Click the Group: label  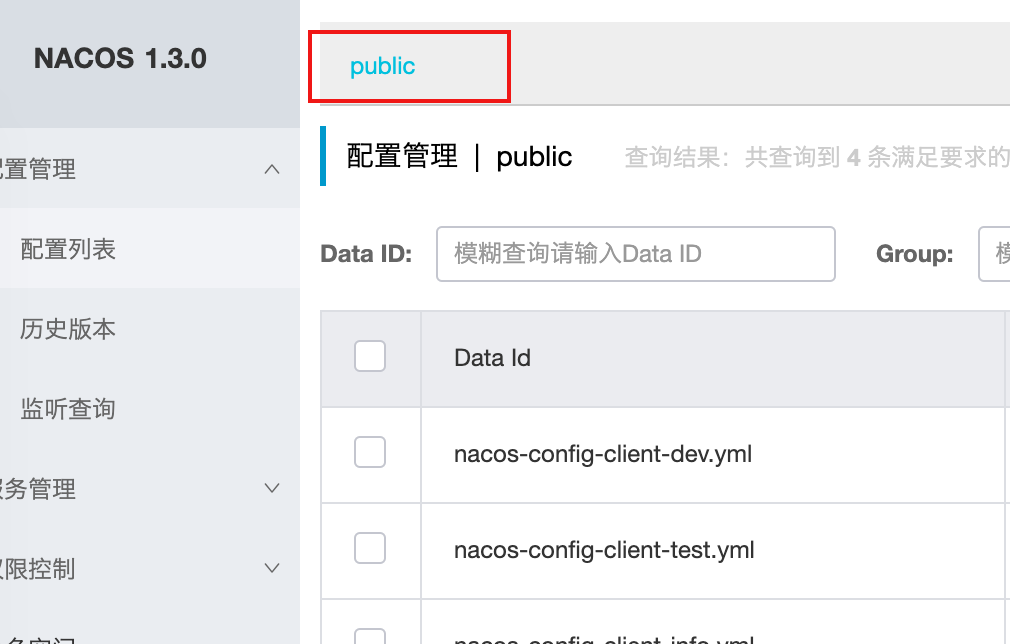click(x=915, y=254)
